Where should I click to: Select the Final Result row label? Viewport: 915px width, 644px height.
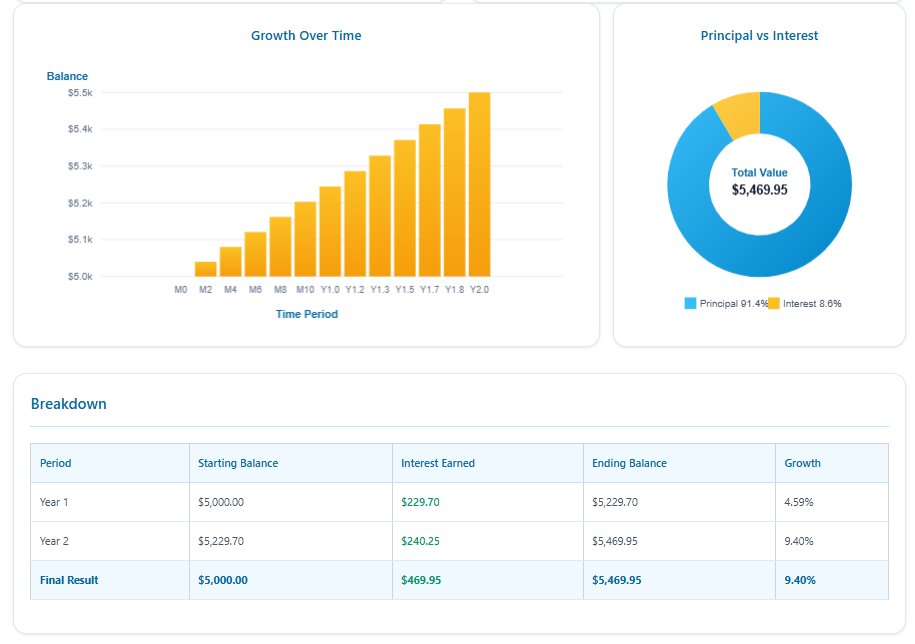[69, 580]
